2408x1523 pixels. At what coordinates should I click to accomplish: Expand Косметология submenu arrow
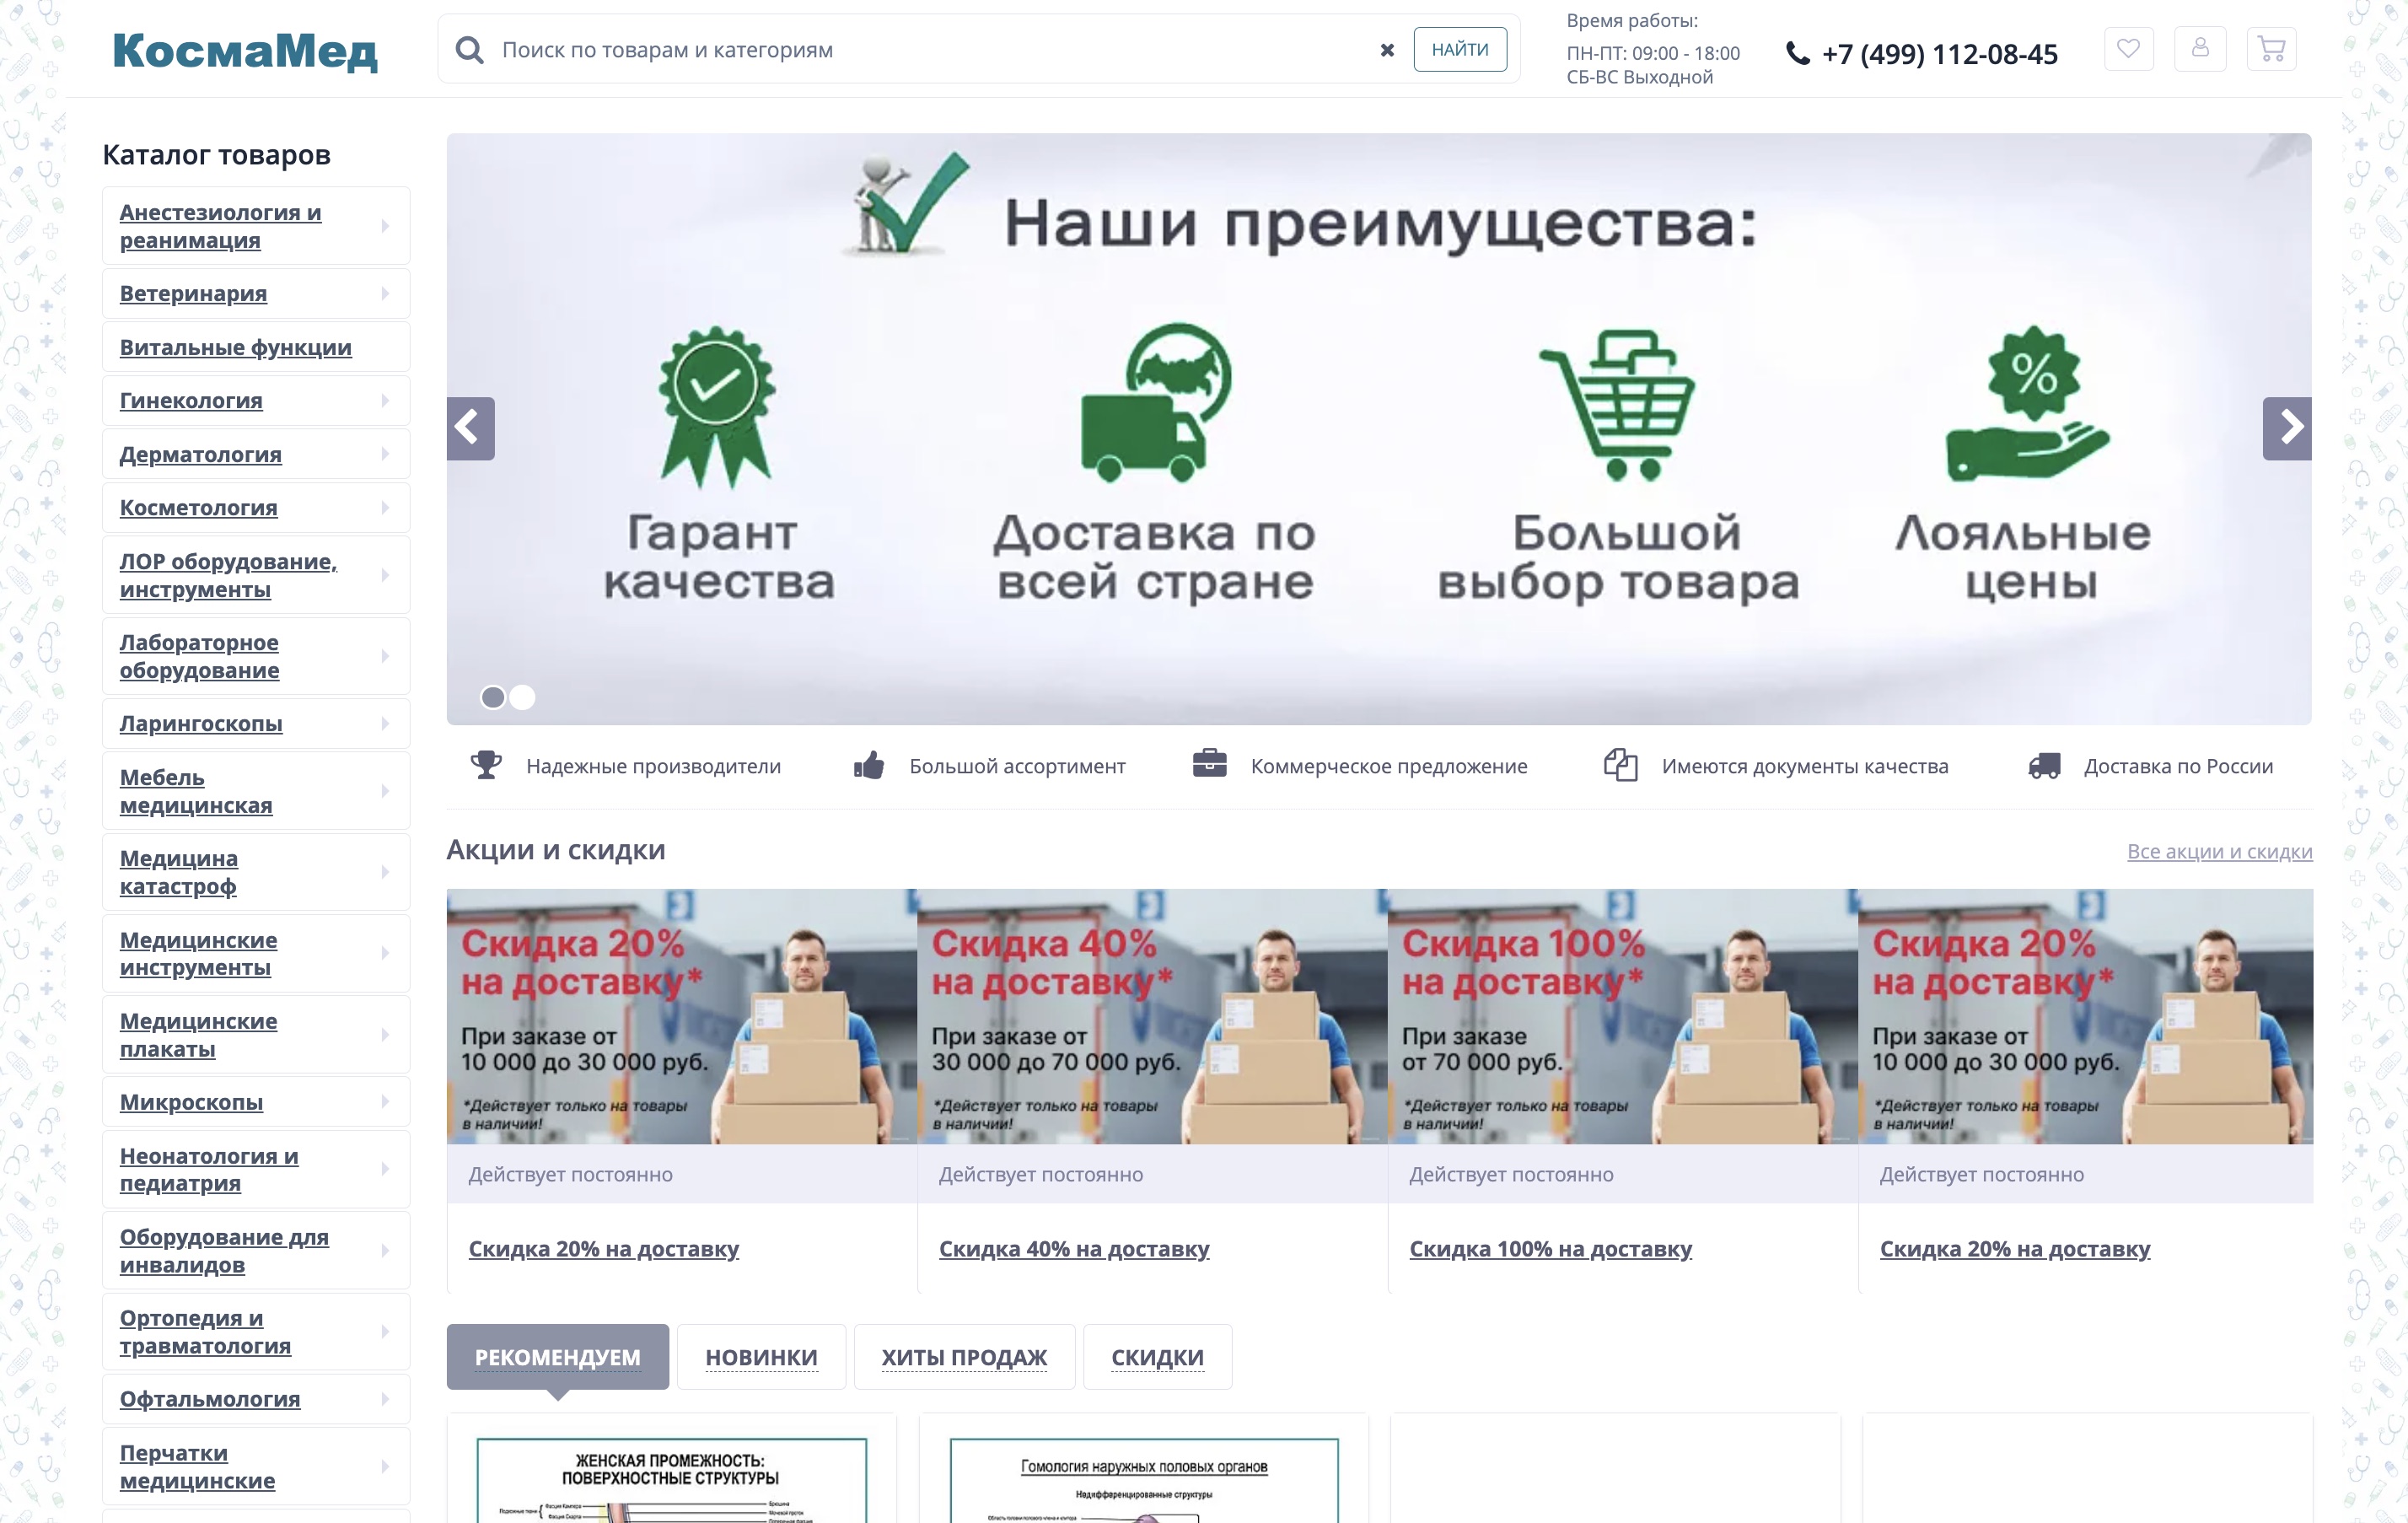coord(385,508)
